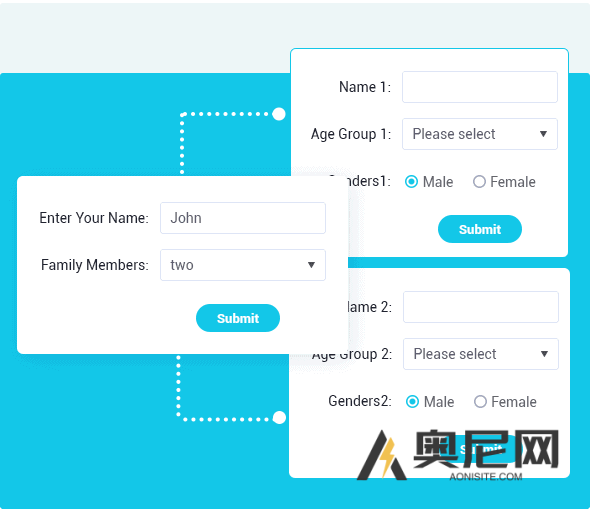590x511 pixels.
Task: Open the Family Members dropdown
Action: coord(243,265)
